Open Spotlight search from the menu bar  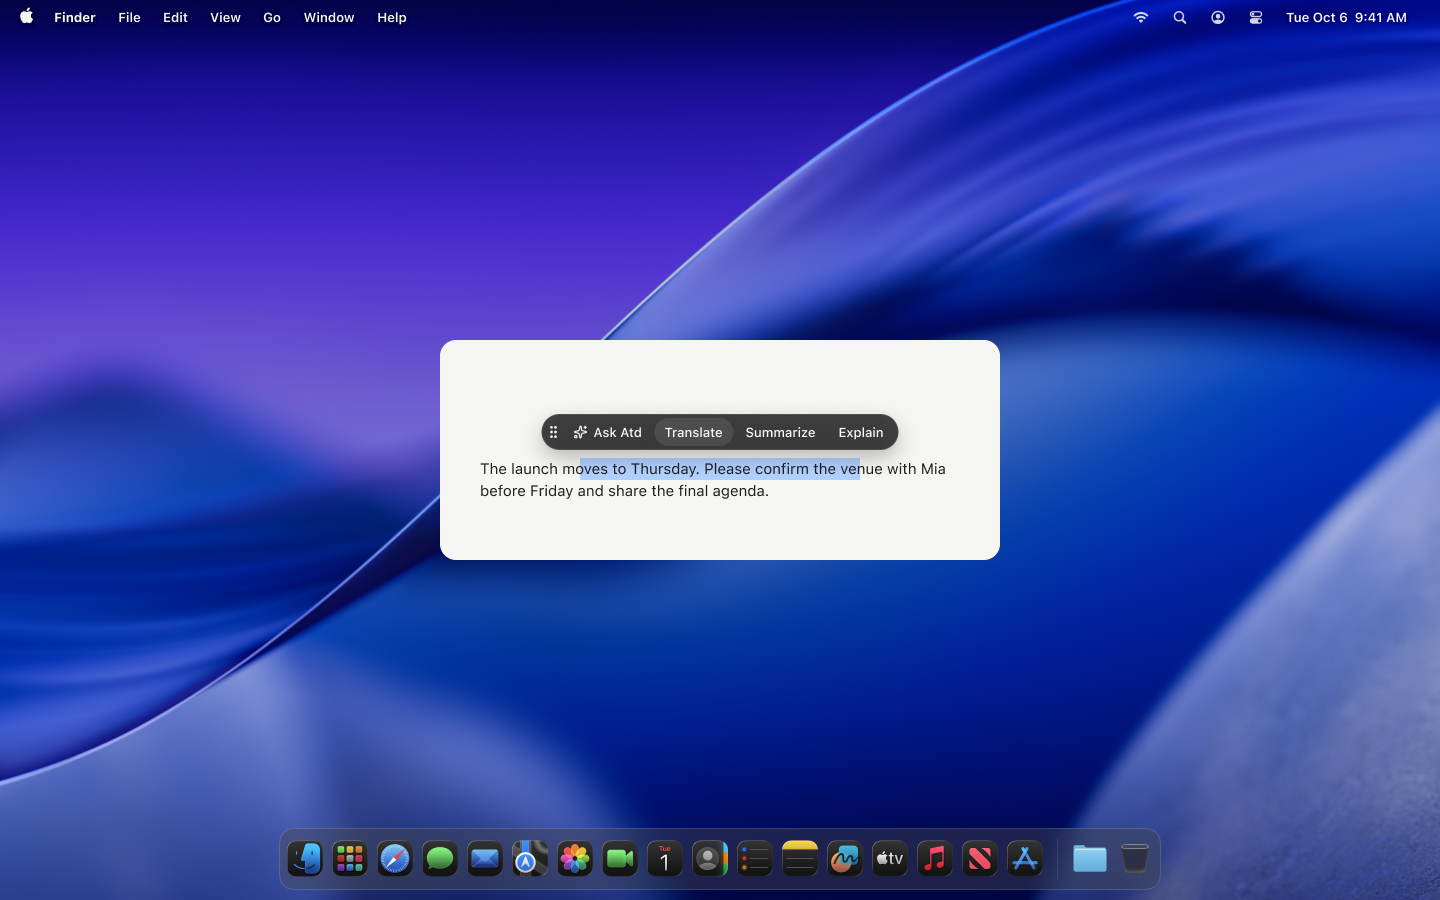point(1180,17)
